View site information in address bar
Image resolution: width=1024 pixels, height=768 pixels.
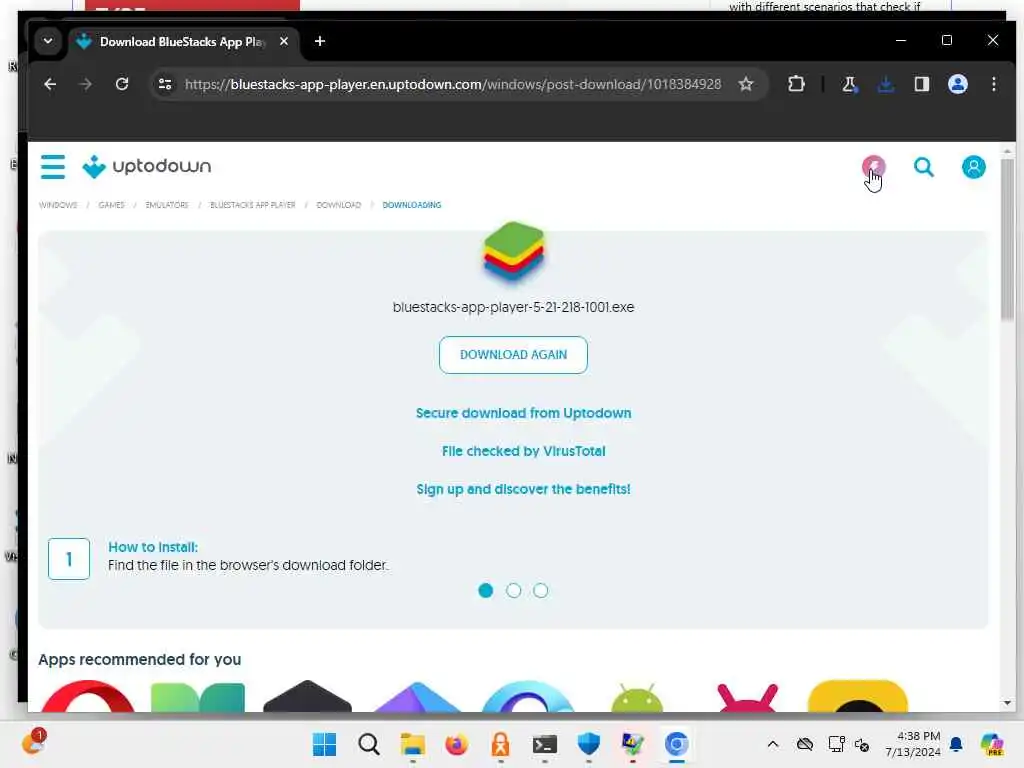pyautogui.click(x=165, y=84)
